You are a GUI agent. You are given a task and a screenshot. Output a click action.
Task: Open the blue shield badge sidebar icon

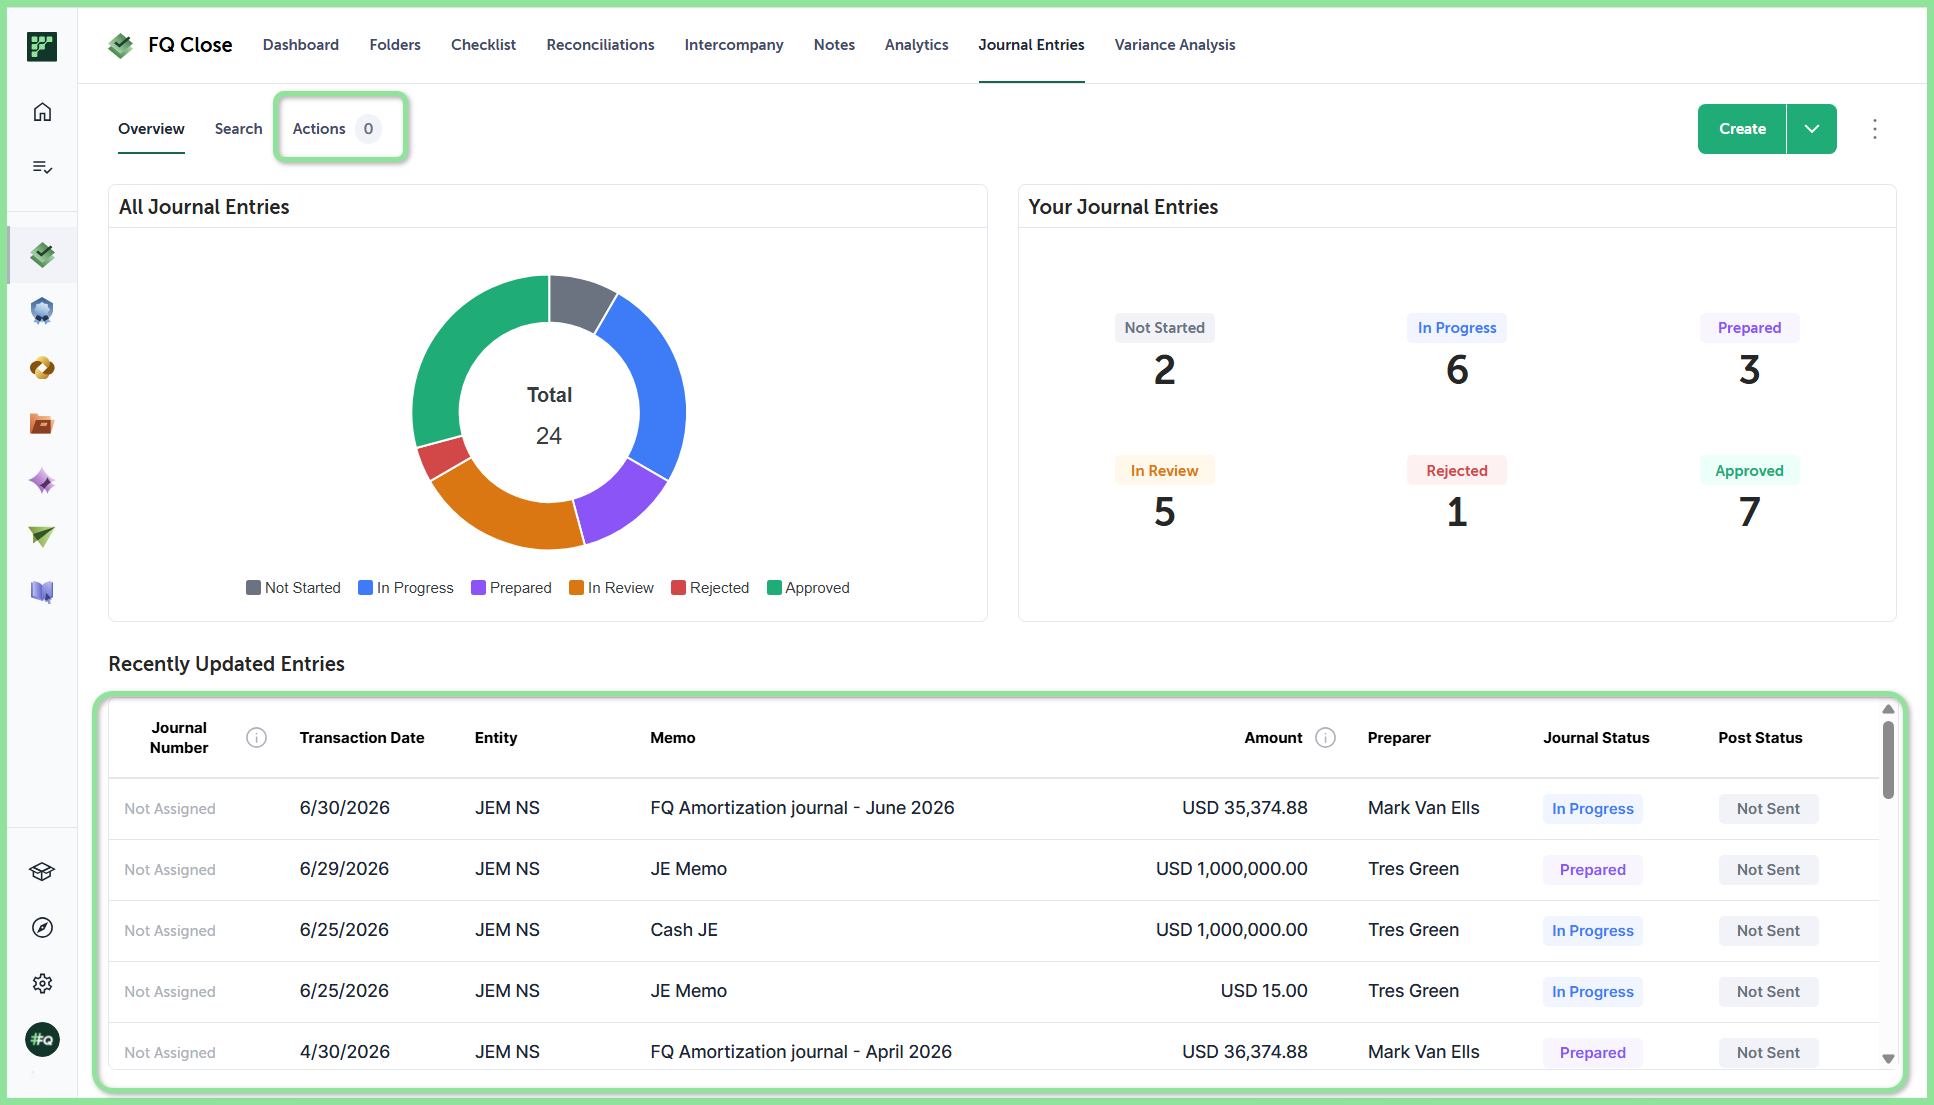pyautogui.click(x=42, y=311)
